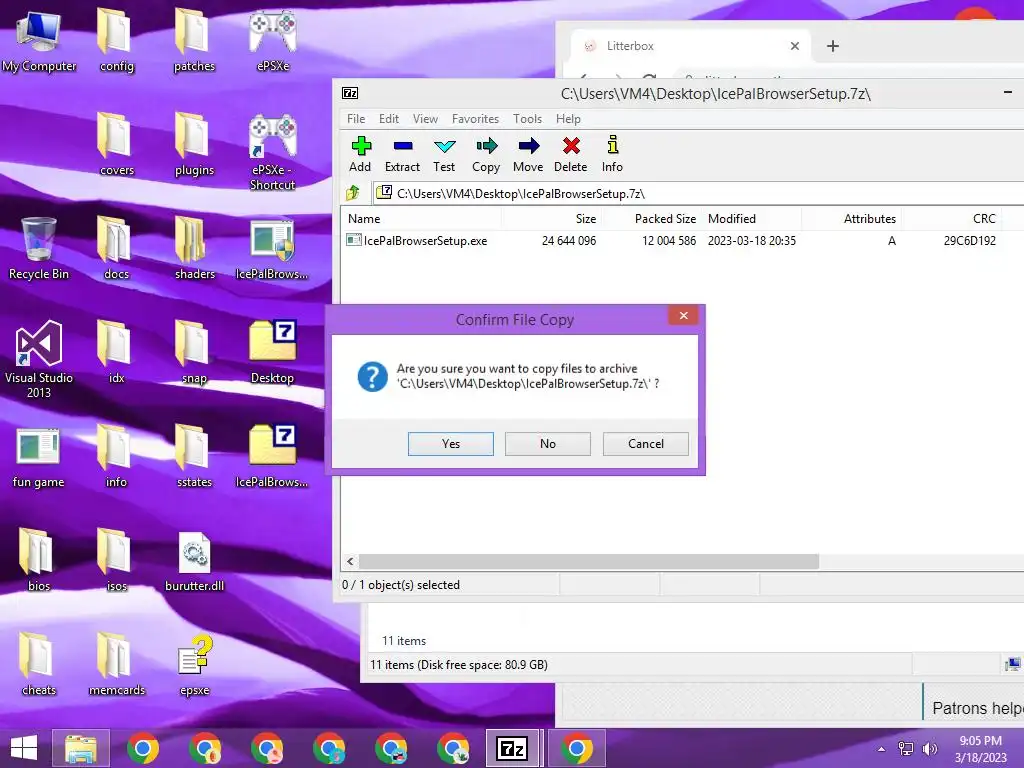Confirm file copy with Yes

(451, 443)
